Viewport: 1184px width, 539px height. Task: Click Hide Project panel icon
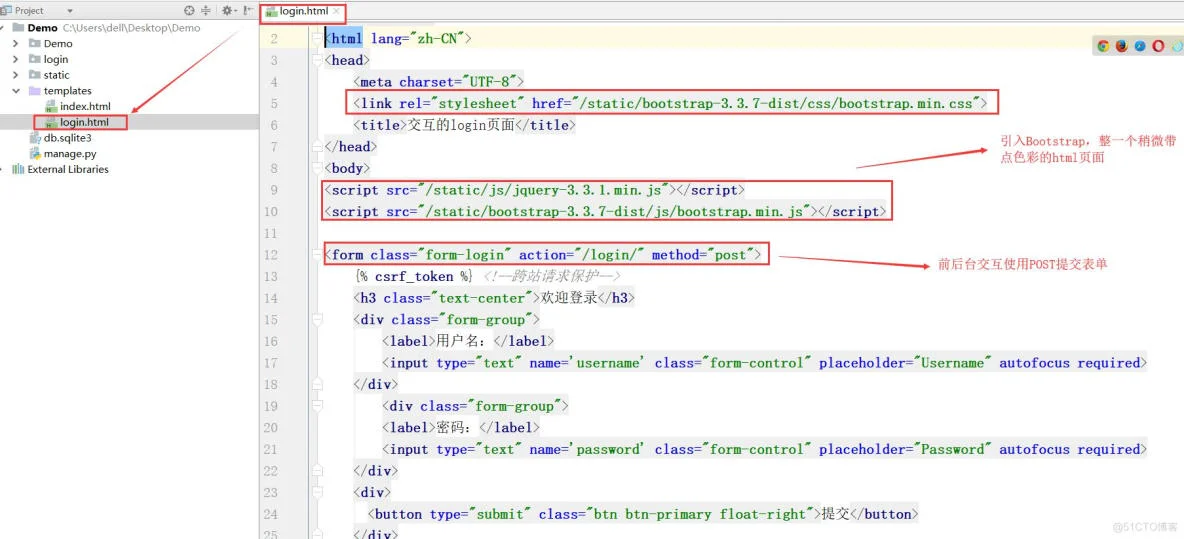point(248,11)
